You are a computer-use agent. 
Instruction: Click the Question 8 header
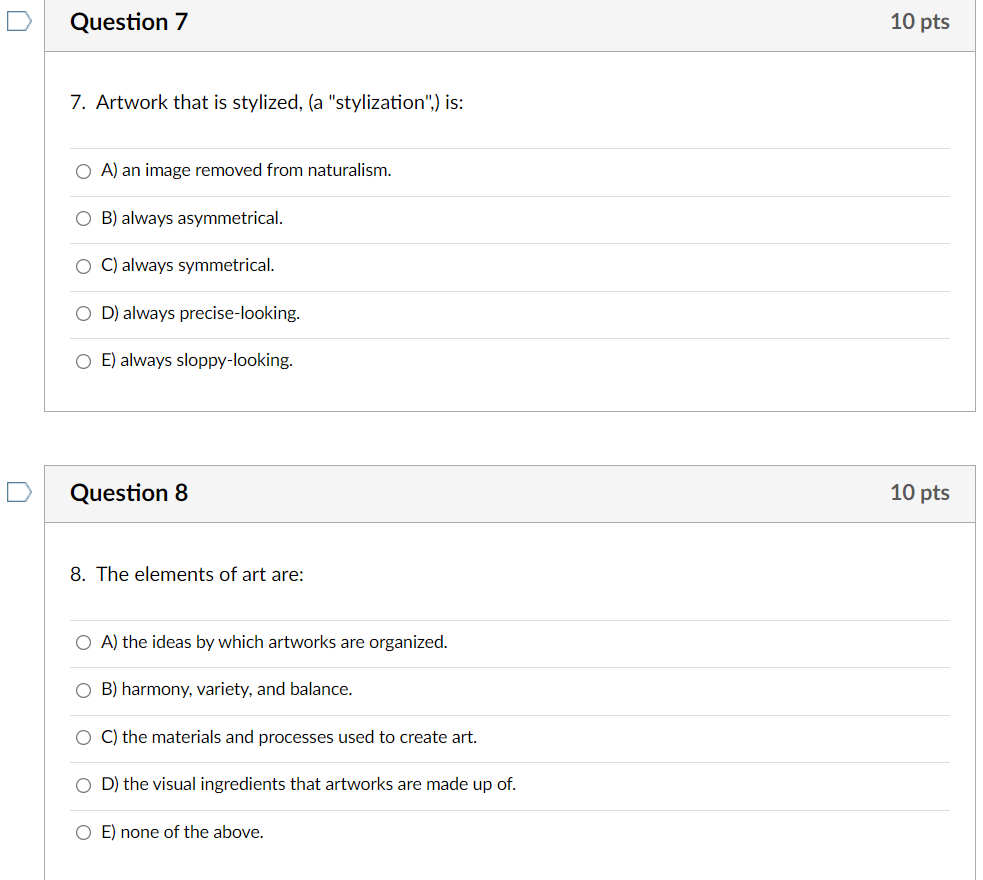tap(129, 492)
